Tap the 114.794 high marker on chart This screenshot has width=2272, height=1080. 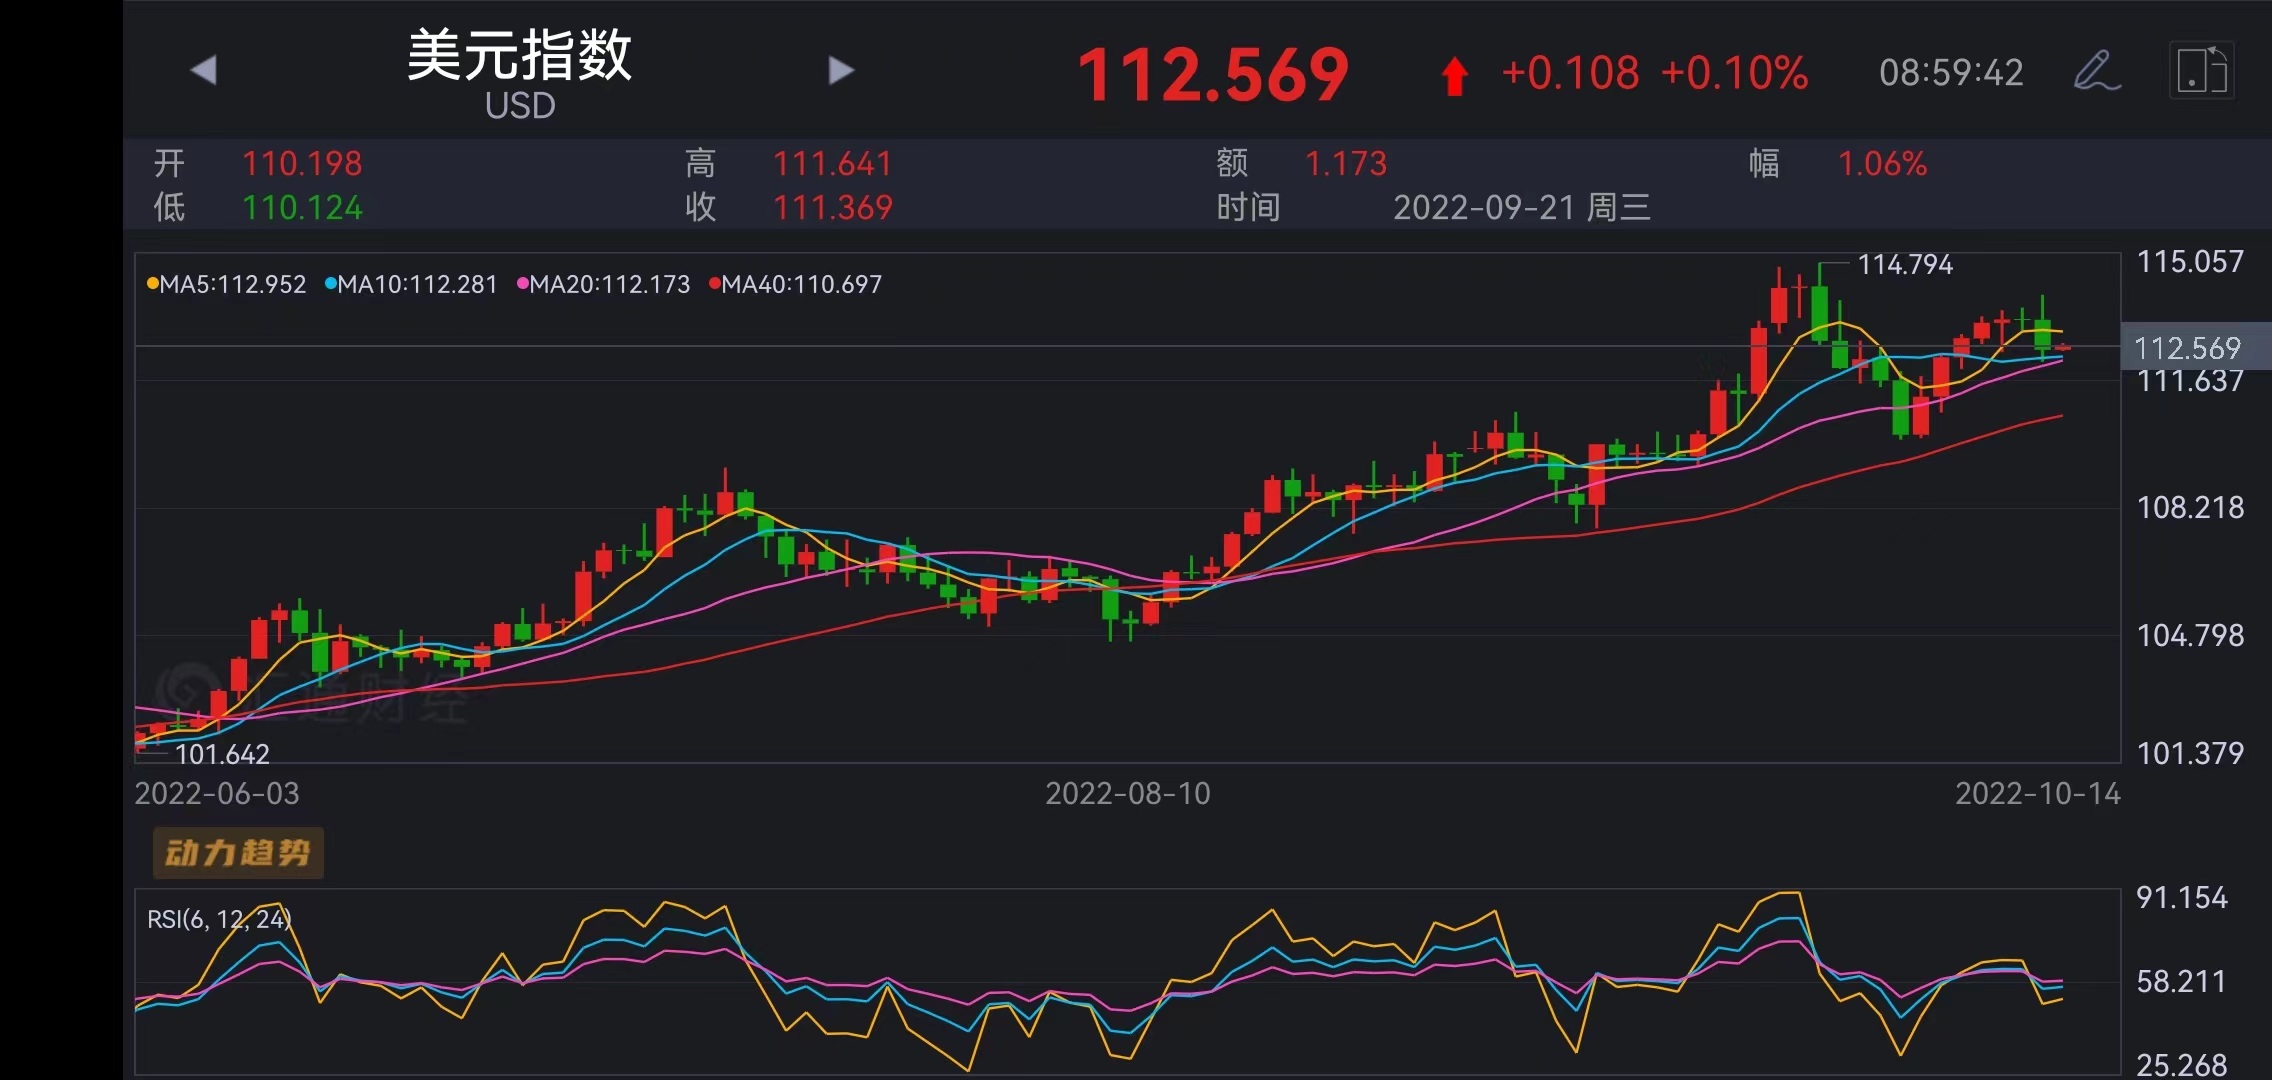(x=1904, y=265)
